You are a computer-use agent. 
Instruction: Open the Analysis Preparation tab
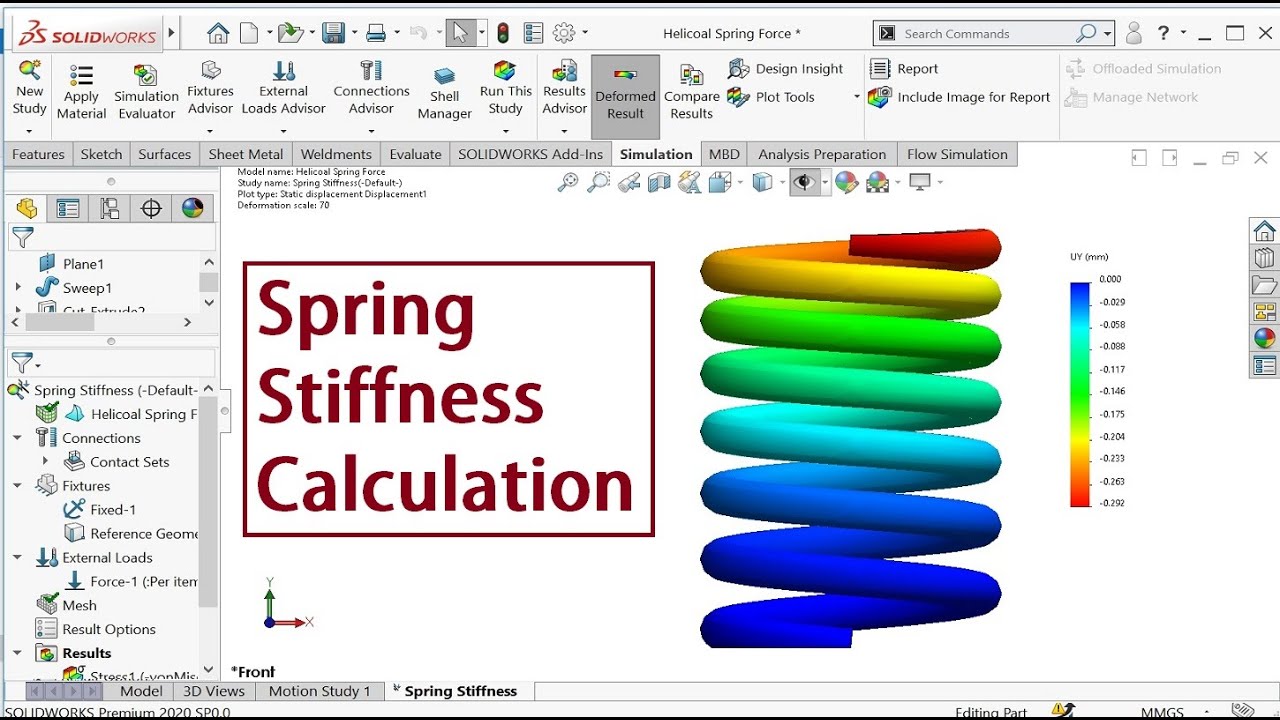822,154
